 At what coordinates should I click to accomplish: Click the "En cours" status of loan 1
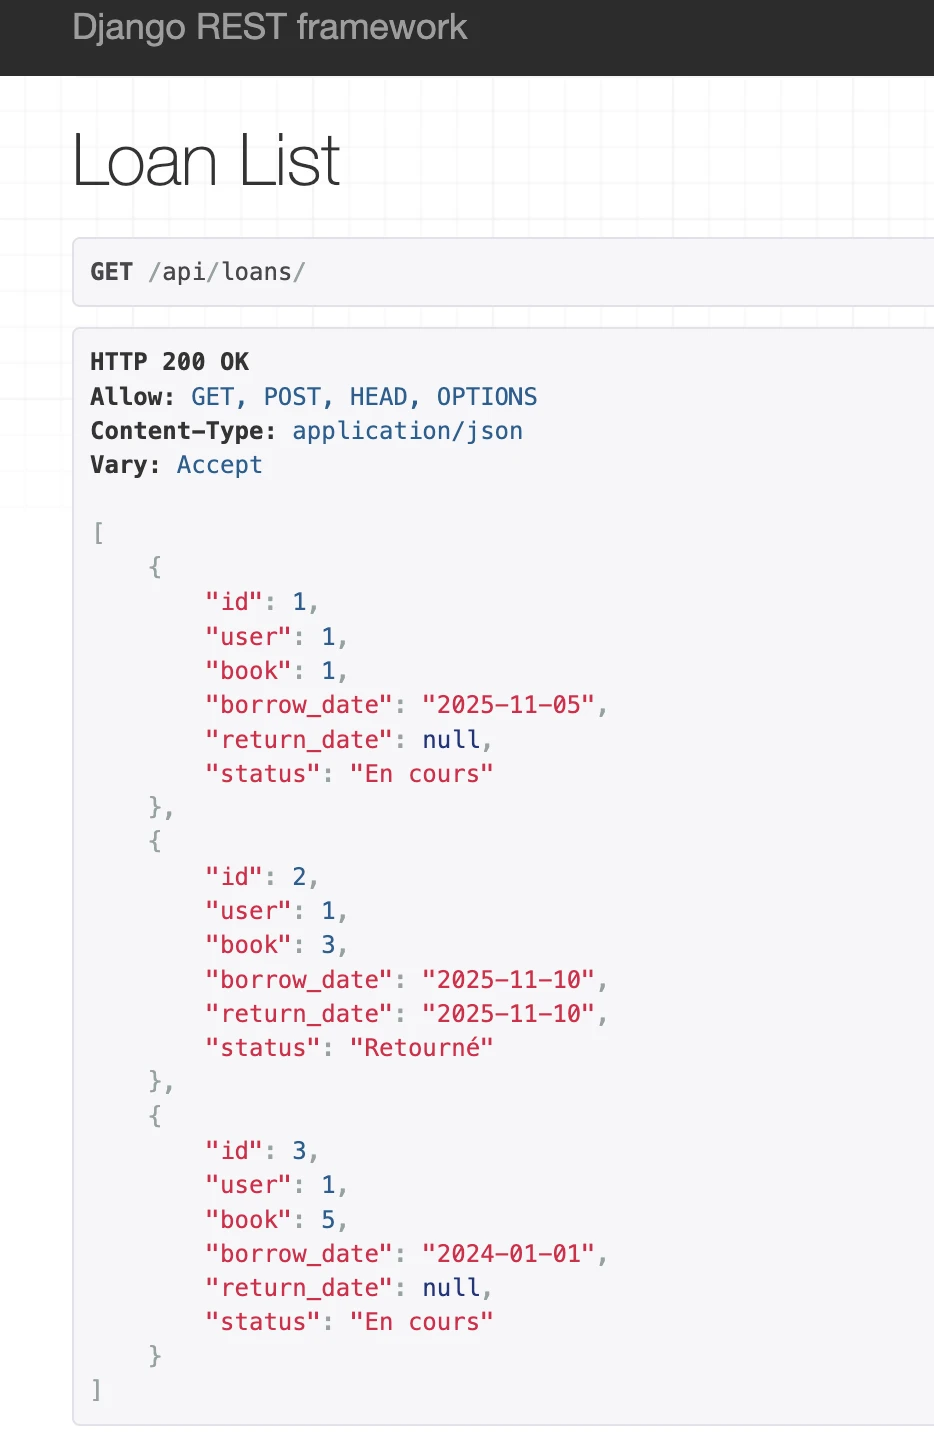[x=421, y=774]
